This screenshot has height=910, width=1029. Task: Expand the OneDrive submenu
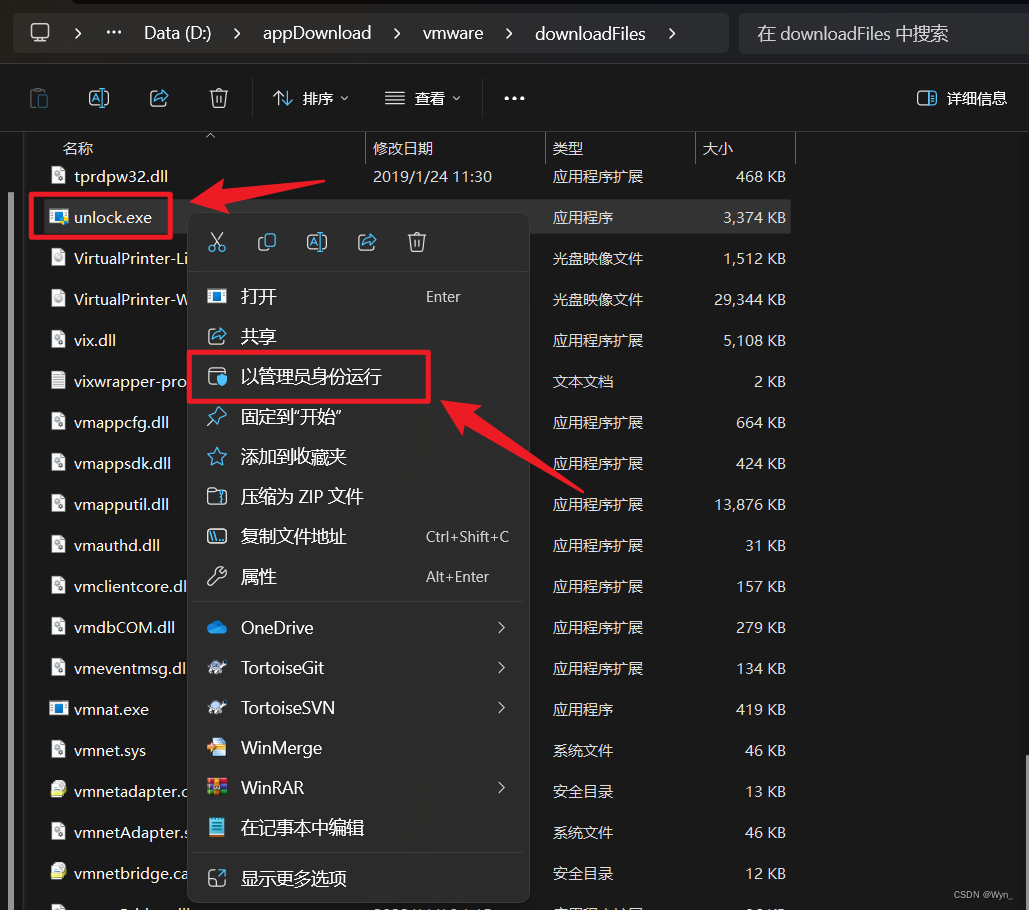pos(501,628)
